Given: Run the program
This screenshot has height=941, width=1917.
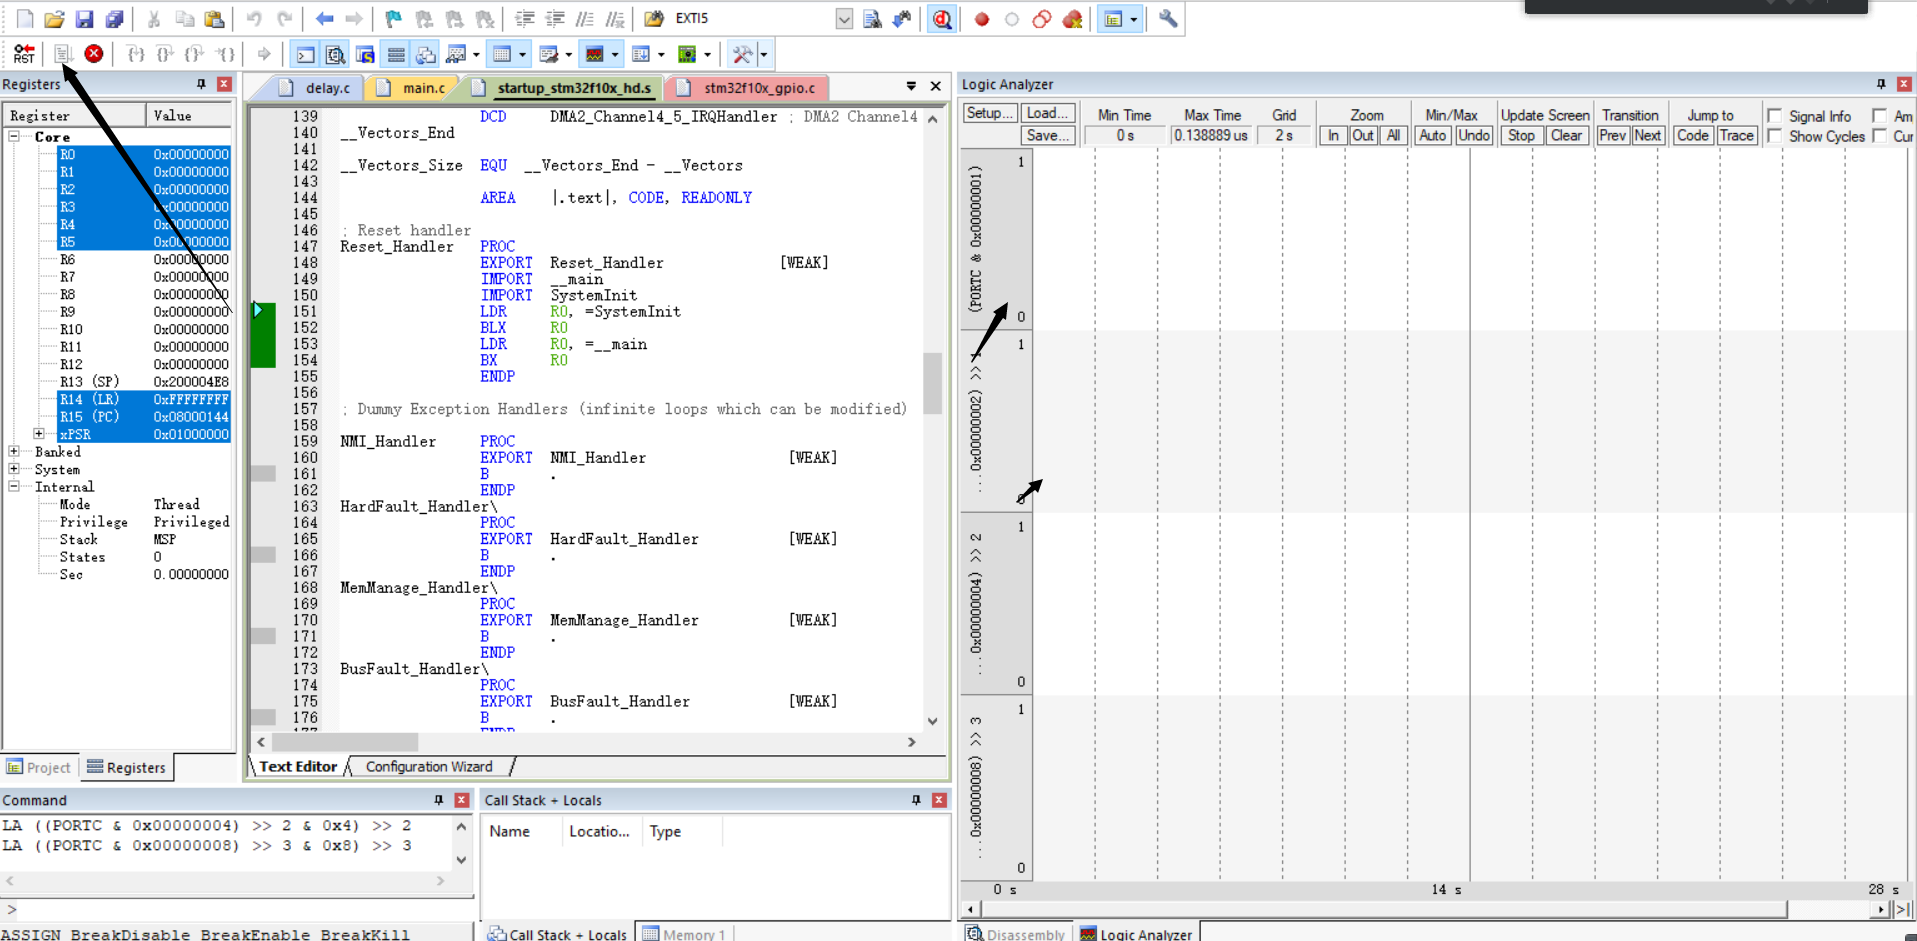Looking at the screenshot, I should [63, 54].
